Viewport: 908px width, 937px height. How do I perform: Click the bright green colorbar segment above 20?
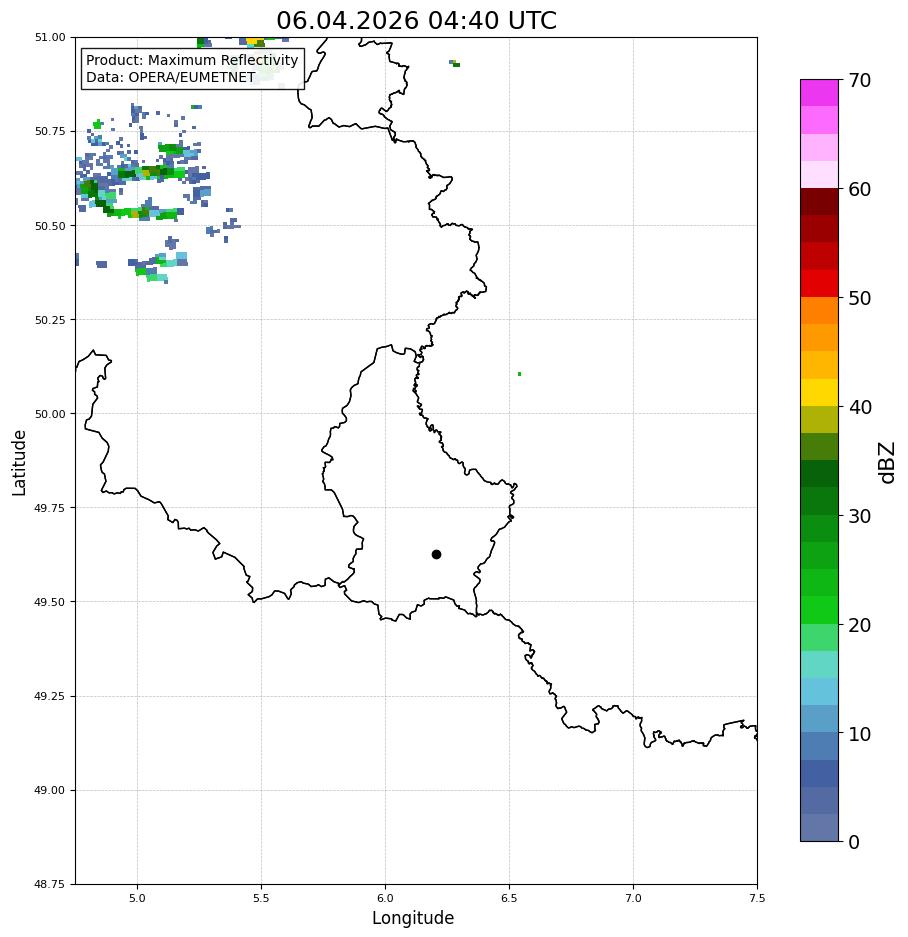coord(820,610)
